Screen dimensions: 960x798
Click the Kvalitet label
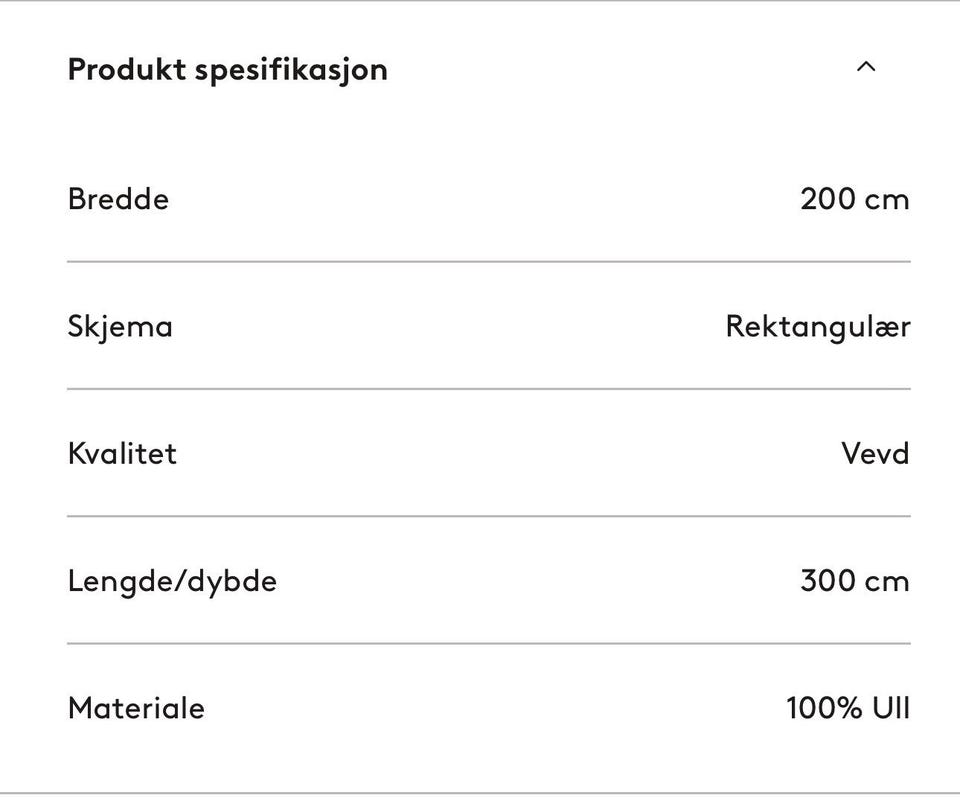click(122, 453)
